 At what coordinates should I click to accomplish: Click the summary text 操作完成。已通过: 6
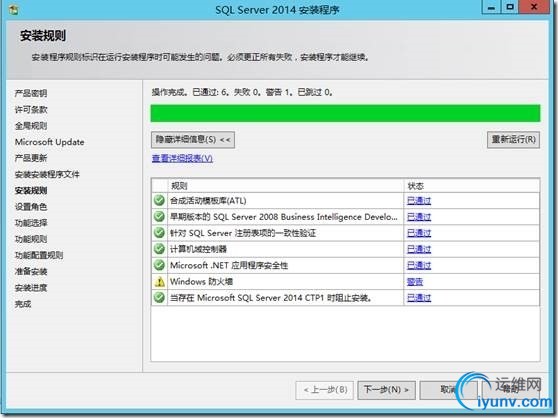pyautogui.click(x=190, y=92)
